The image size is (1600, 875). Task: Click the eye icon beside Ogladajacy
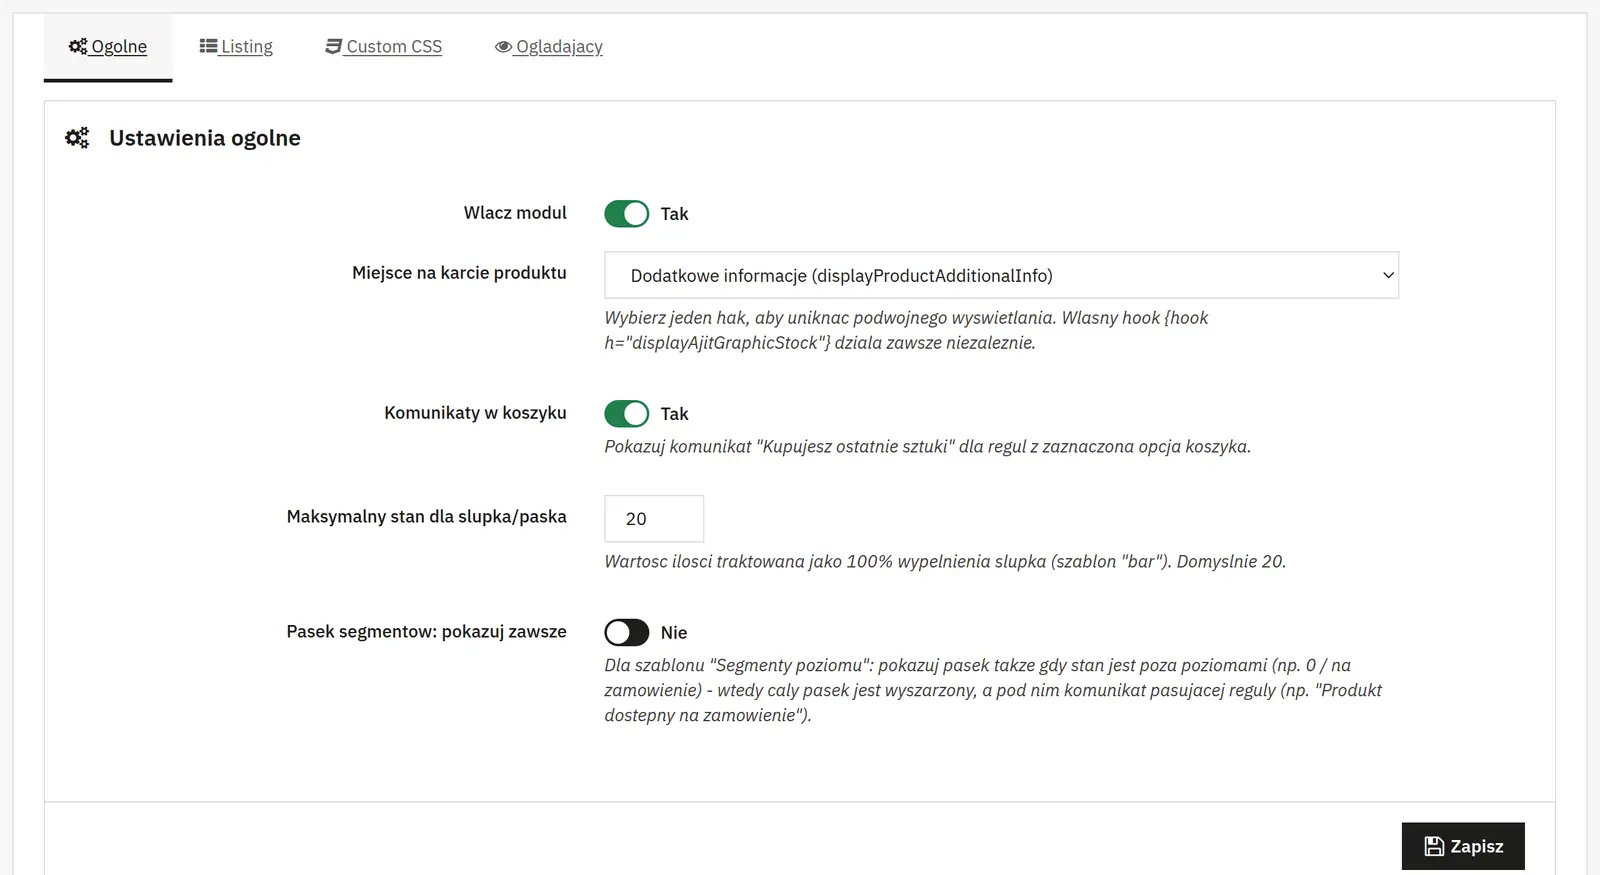(x=503, y=47)
